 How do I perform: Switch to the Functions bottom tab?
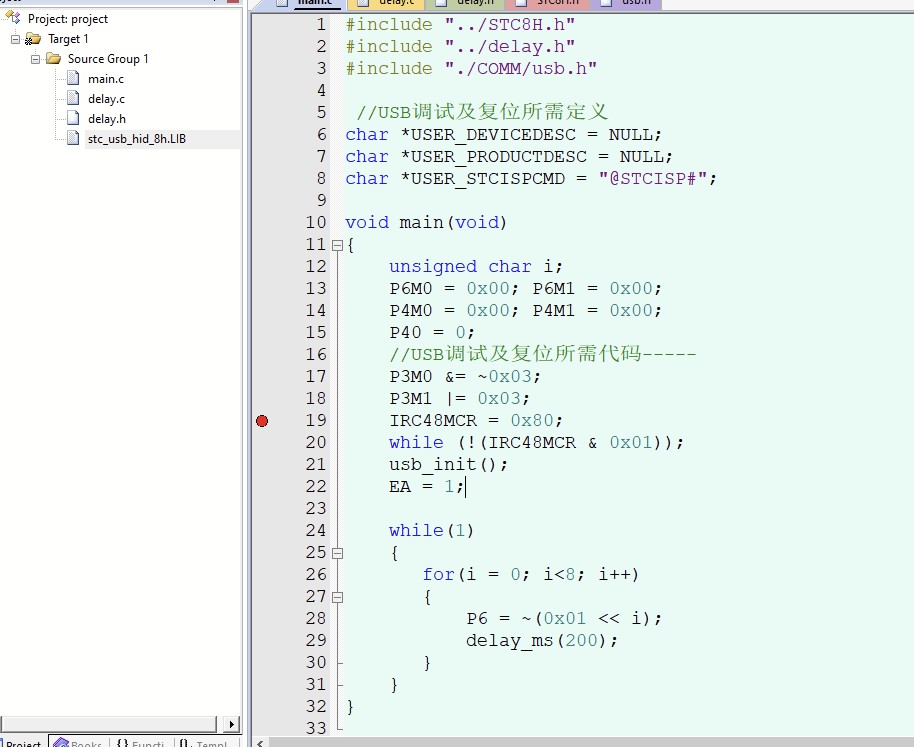point(140,743)
